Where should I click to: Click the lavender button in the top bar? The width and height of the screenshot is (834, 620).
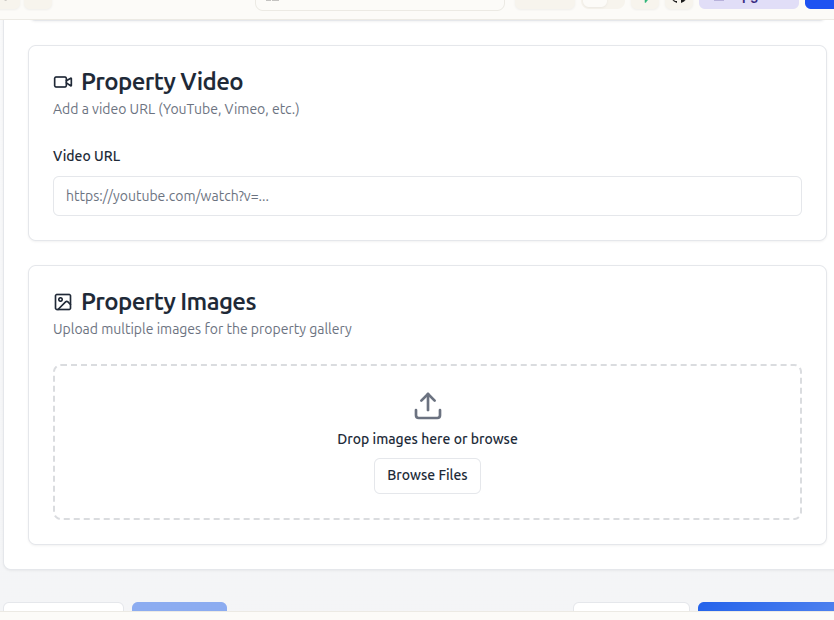tap(748, 3)
